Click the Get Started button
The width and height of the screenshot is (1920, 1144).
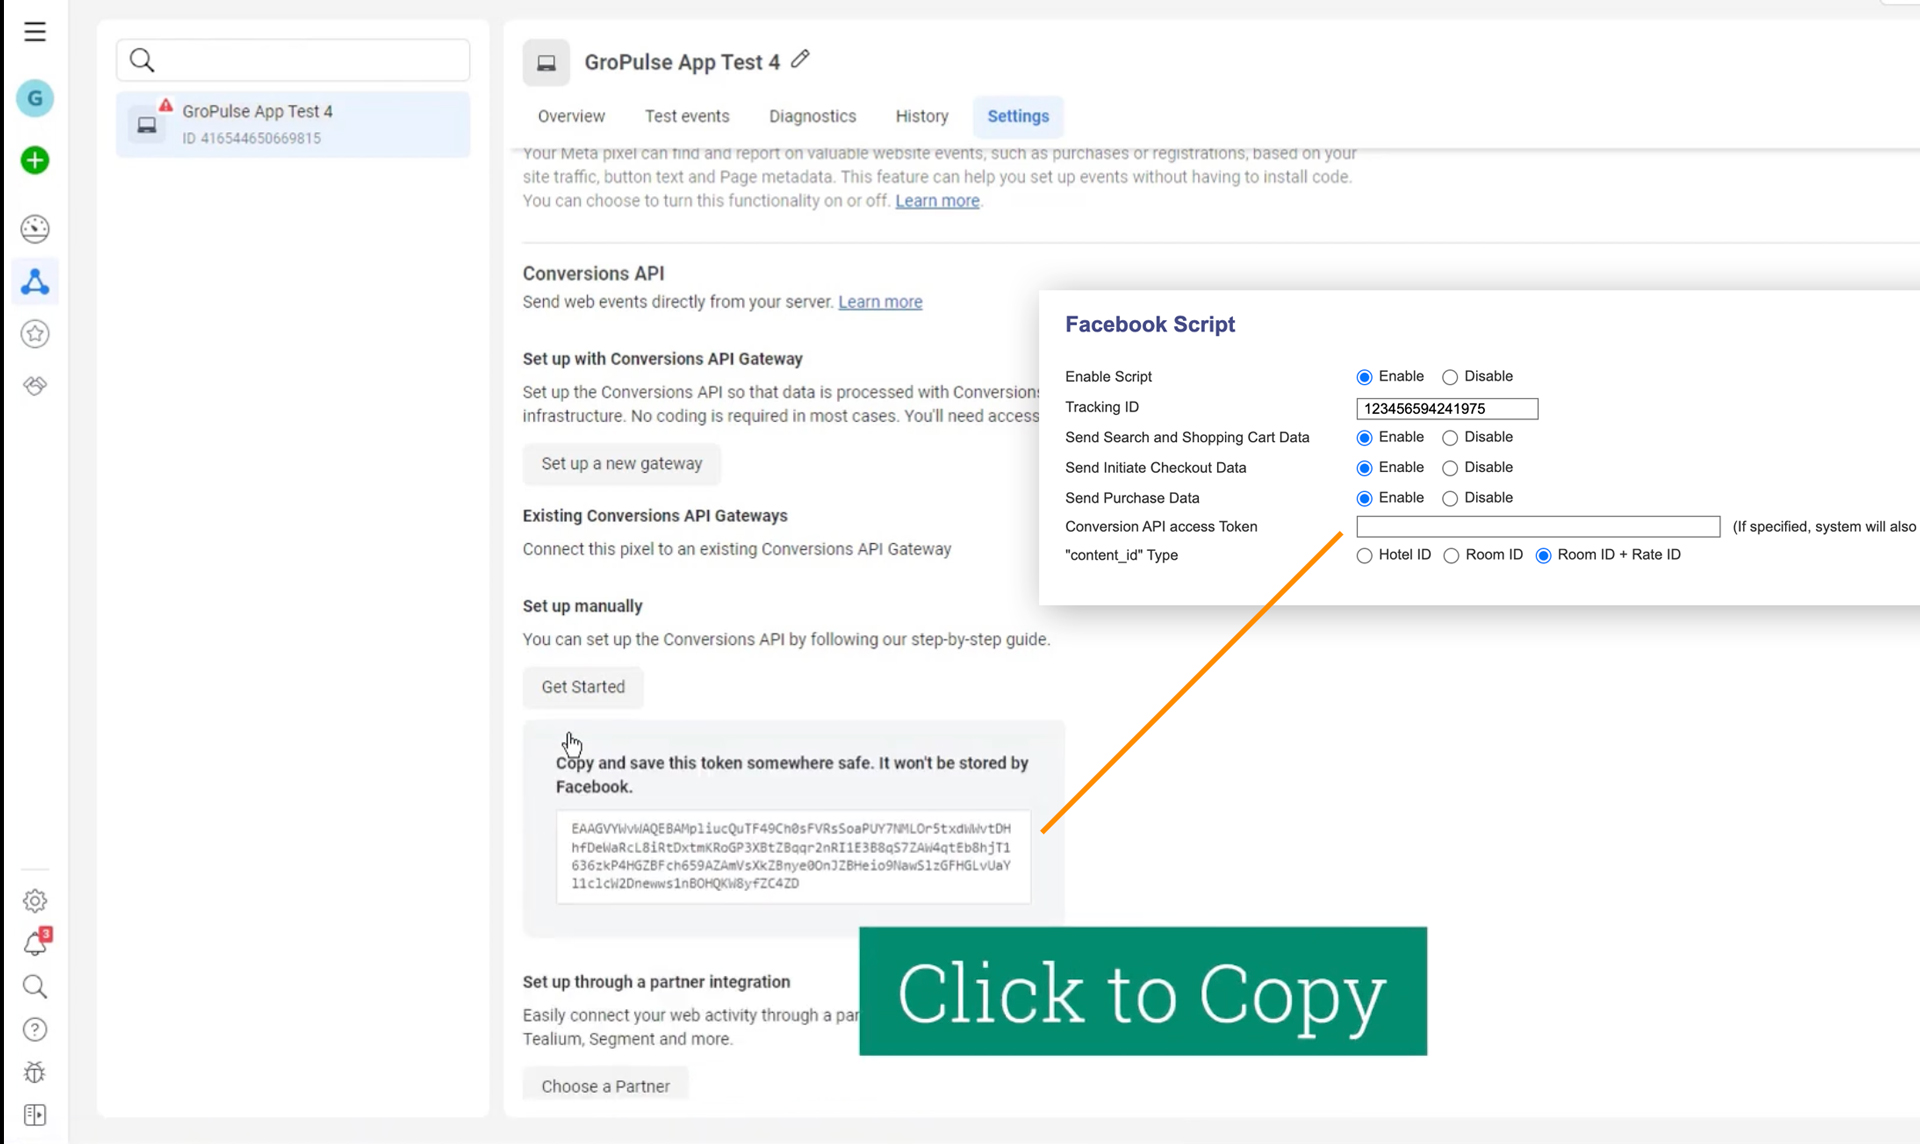(583, 687)
